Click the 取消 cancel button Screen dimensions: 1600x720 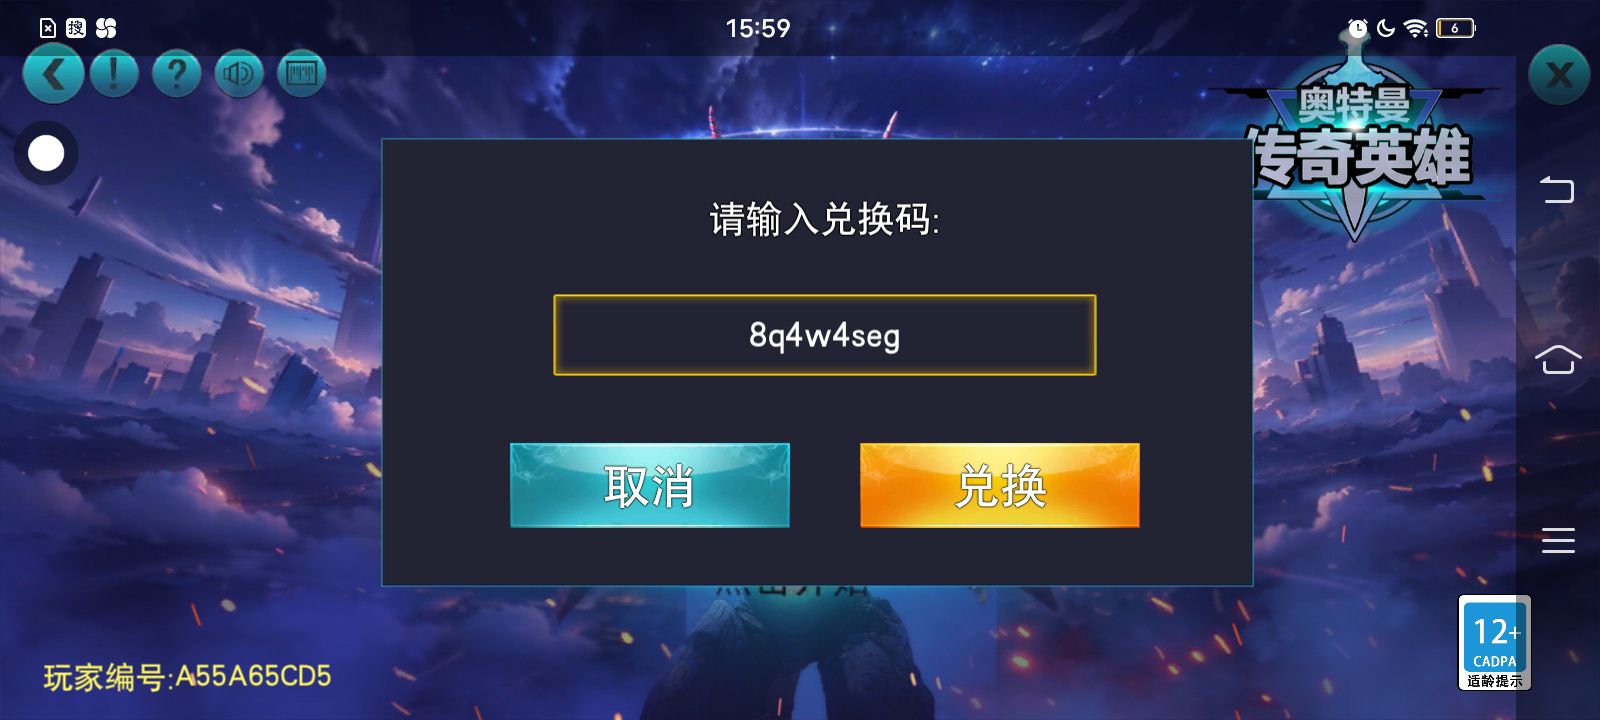(650, 485)
